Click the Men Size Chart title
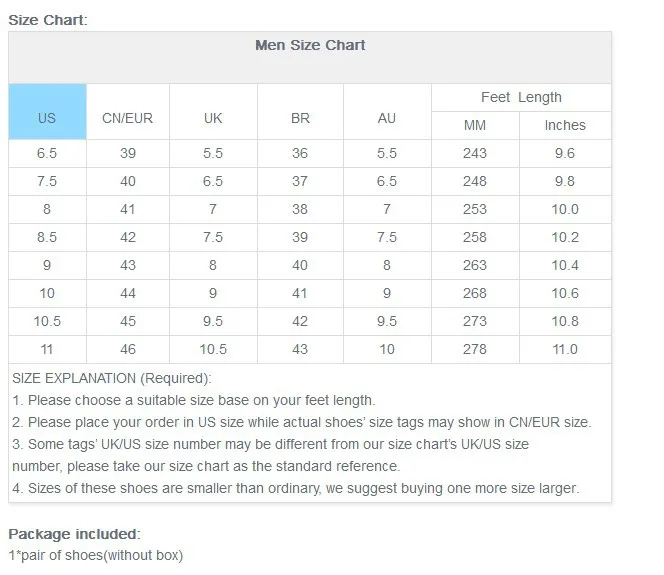664x575 pixels. tap(310, 45)
